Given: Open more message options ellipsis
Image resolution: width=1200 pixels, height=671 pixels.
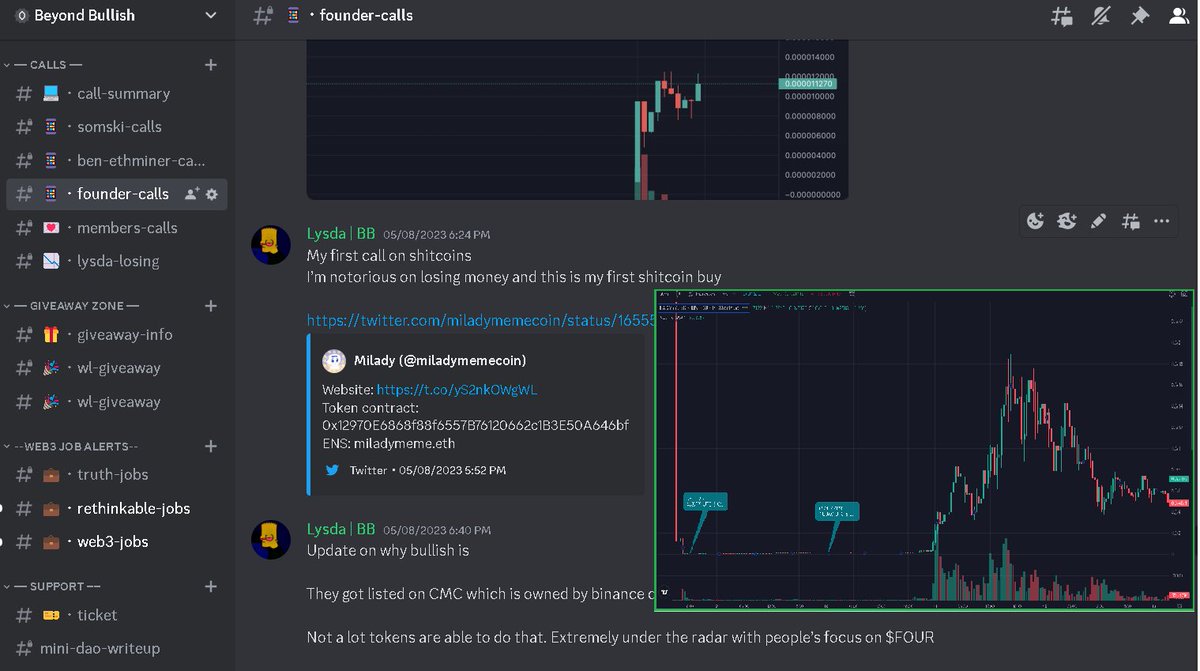Looking at the screenshot, I should pos(1161,222).
